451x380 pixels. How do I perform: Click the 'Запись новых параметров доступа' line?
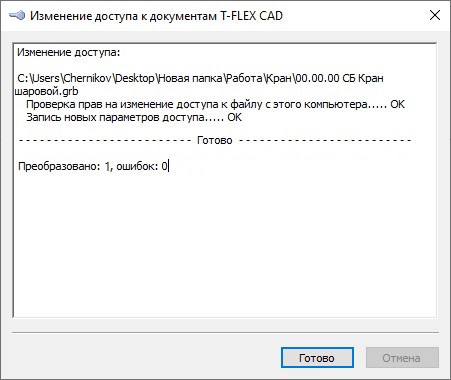click(115, 117)
